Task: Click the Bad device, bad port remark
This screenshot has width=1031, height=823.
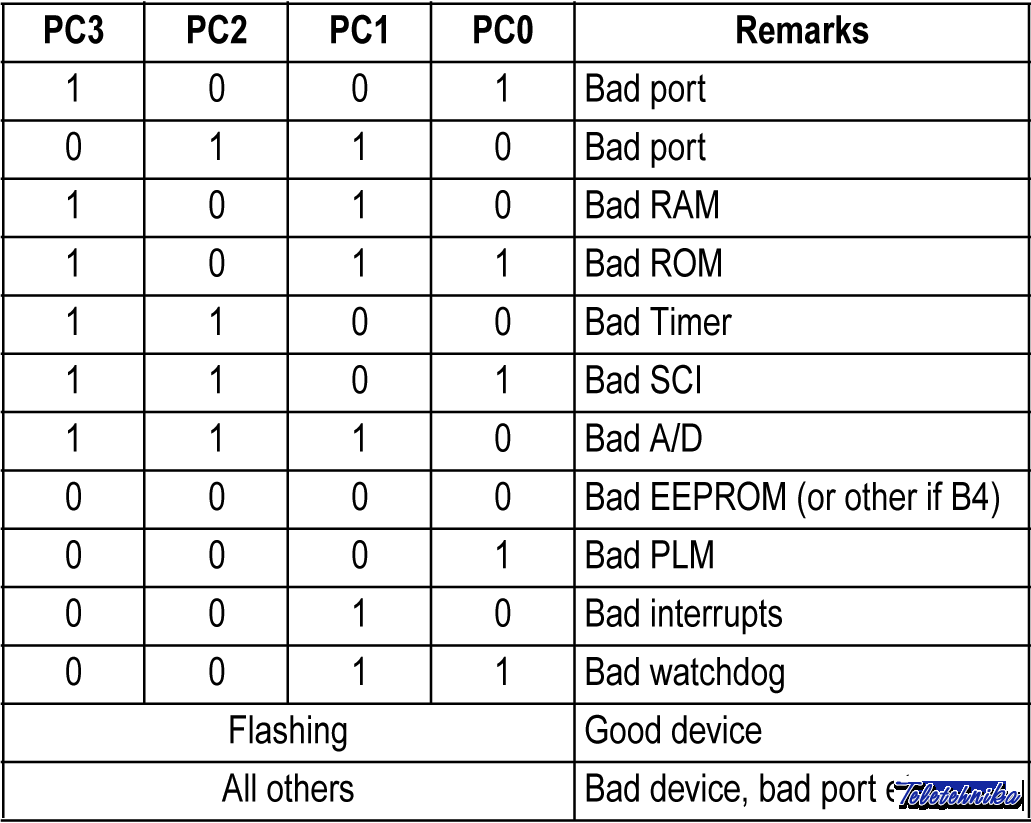Action: [730, 789]
